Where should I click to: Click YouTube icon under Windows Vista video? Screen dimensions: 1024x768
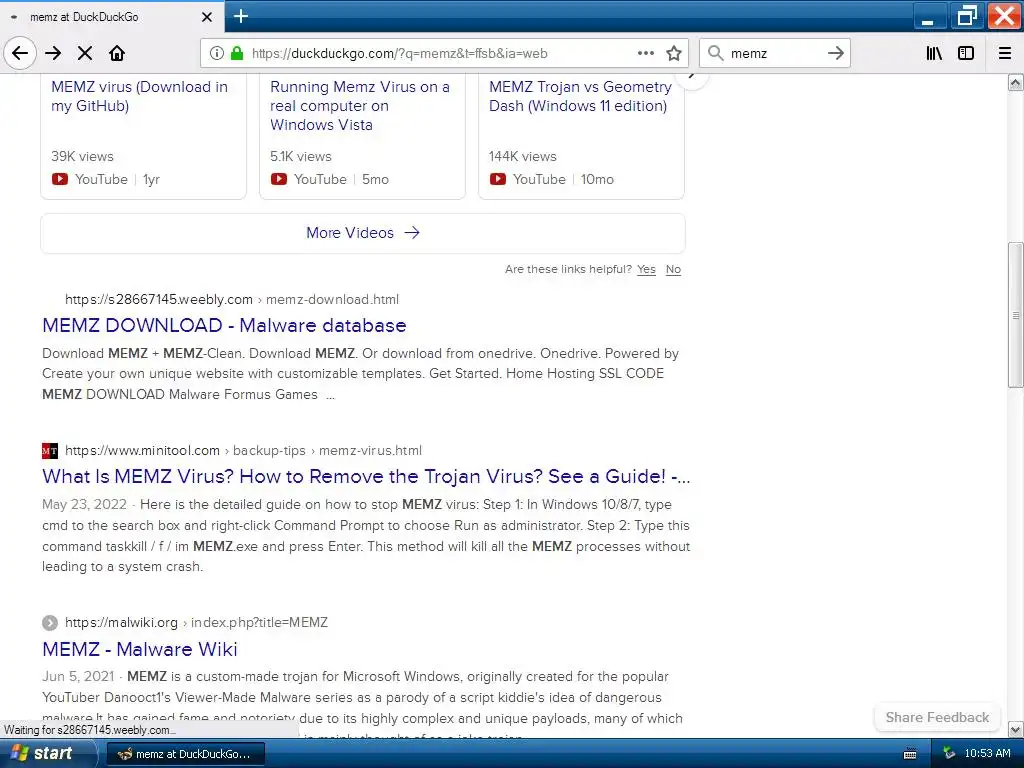coord(279,179)
